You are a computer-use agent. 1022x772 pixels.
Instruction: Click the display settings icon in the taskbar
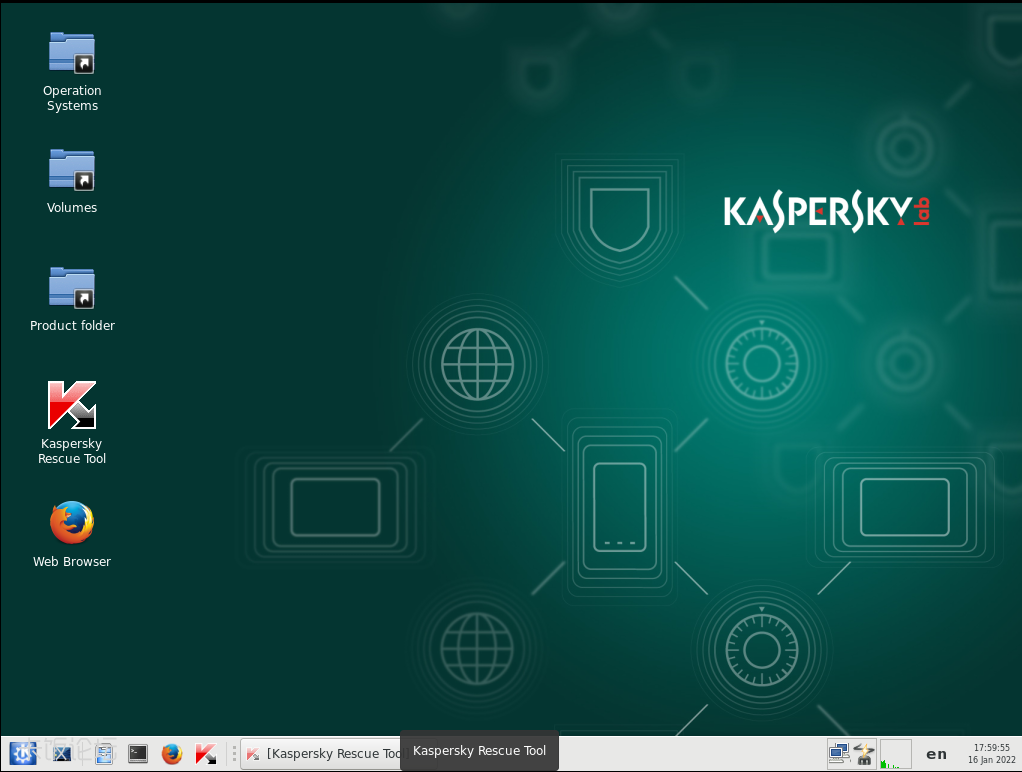pyautogui.click(x=61, y=753)
